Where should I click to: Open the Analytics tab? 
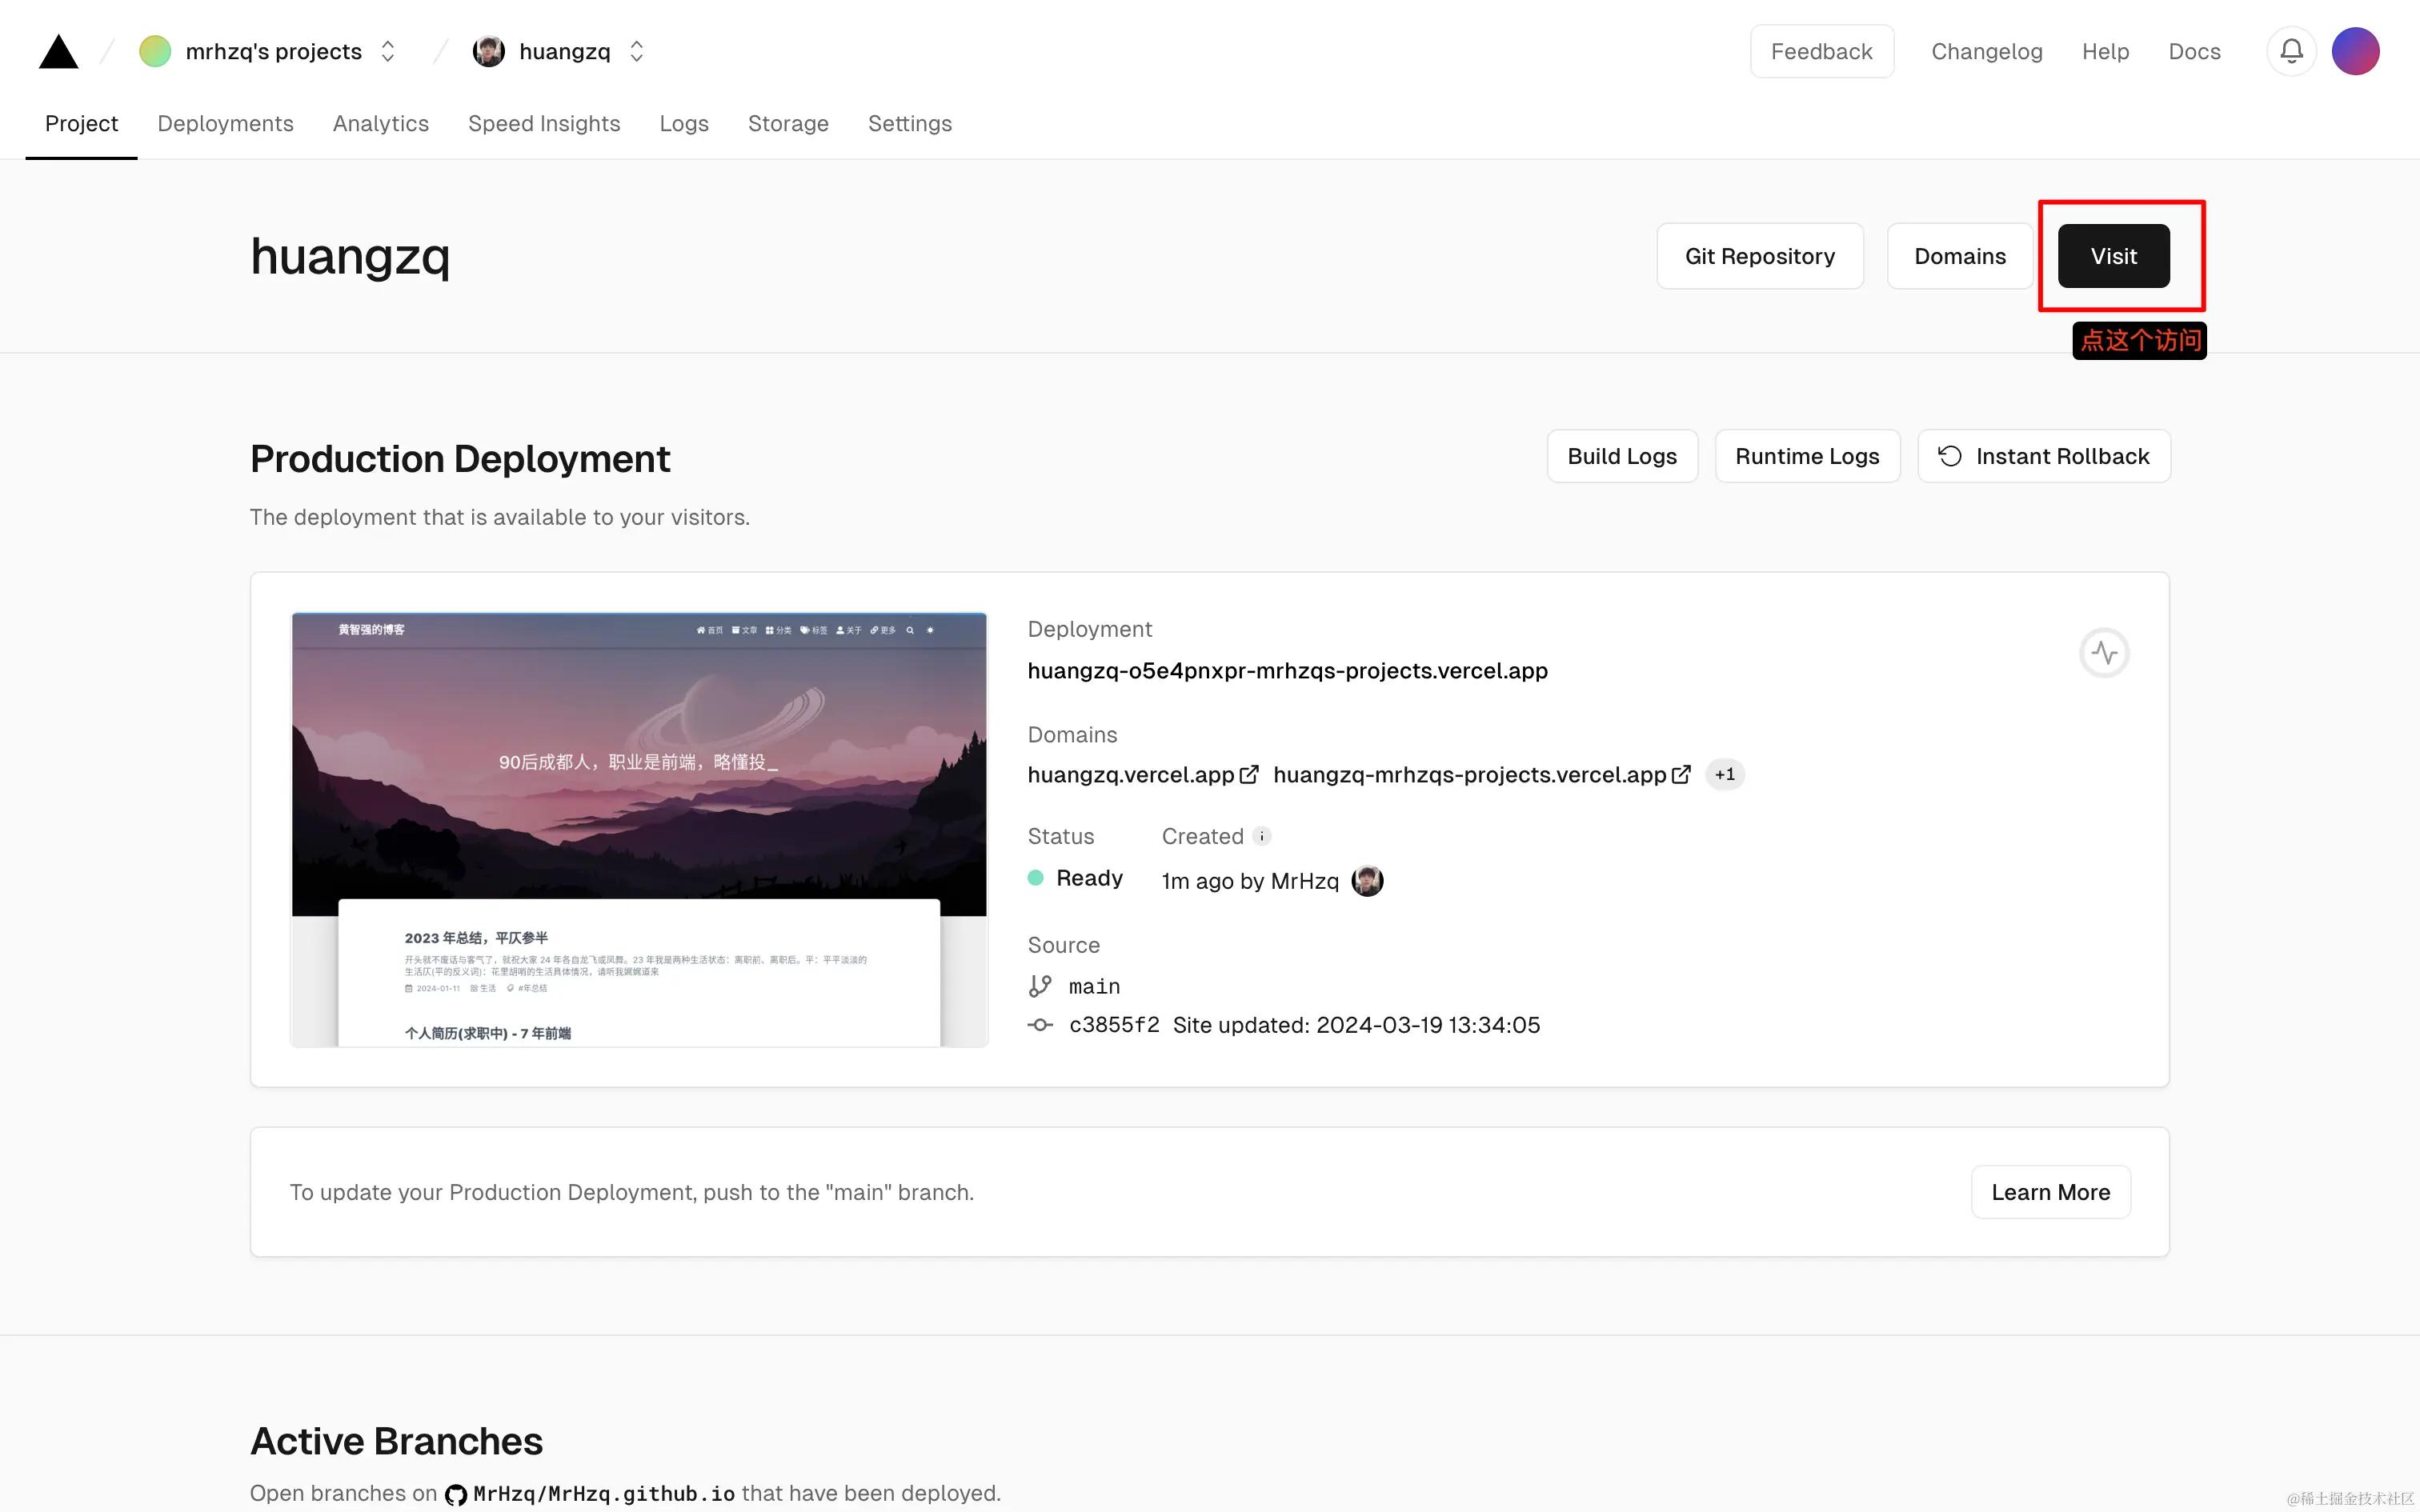(x=380, y=124)
